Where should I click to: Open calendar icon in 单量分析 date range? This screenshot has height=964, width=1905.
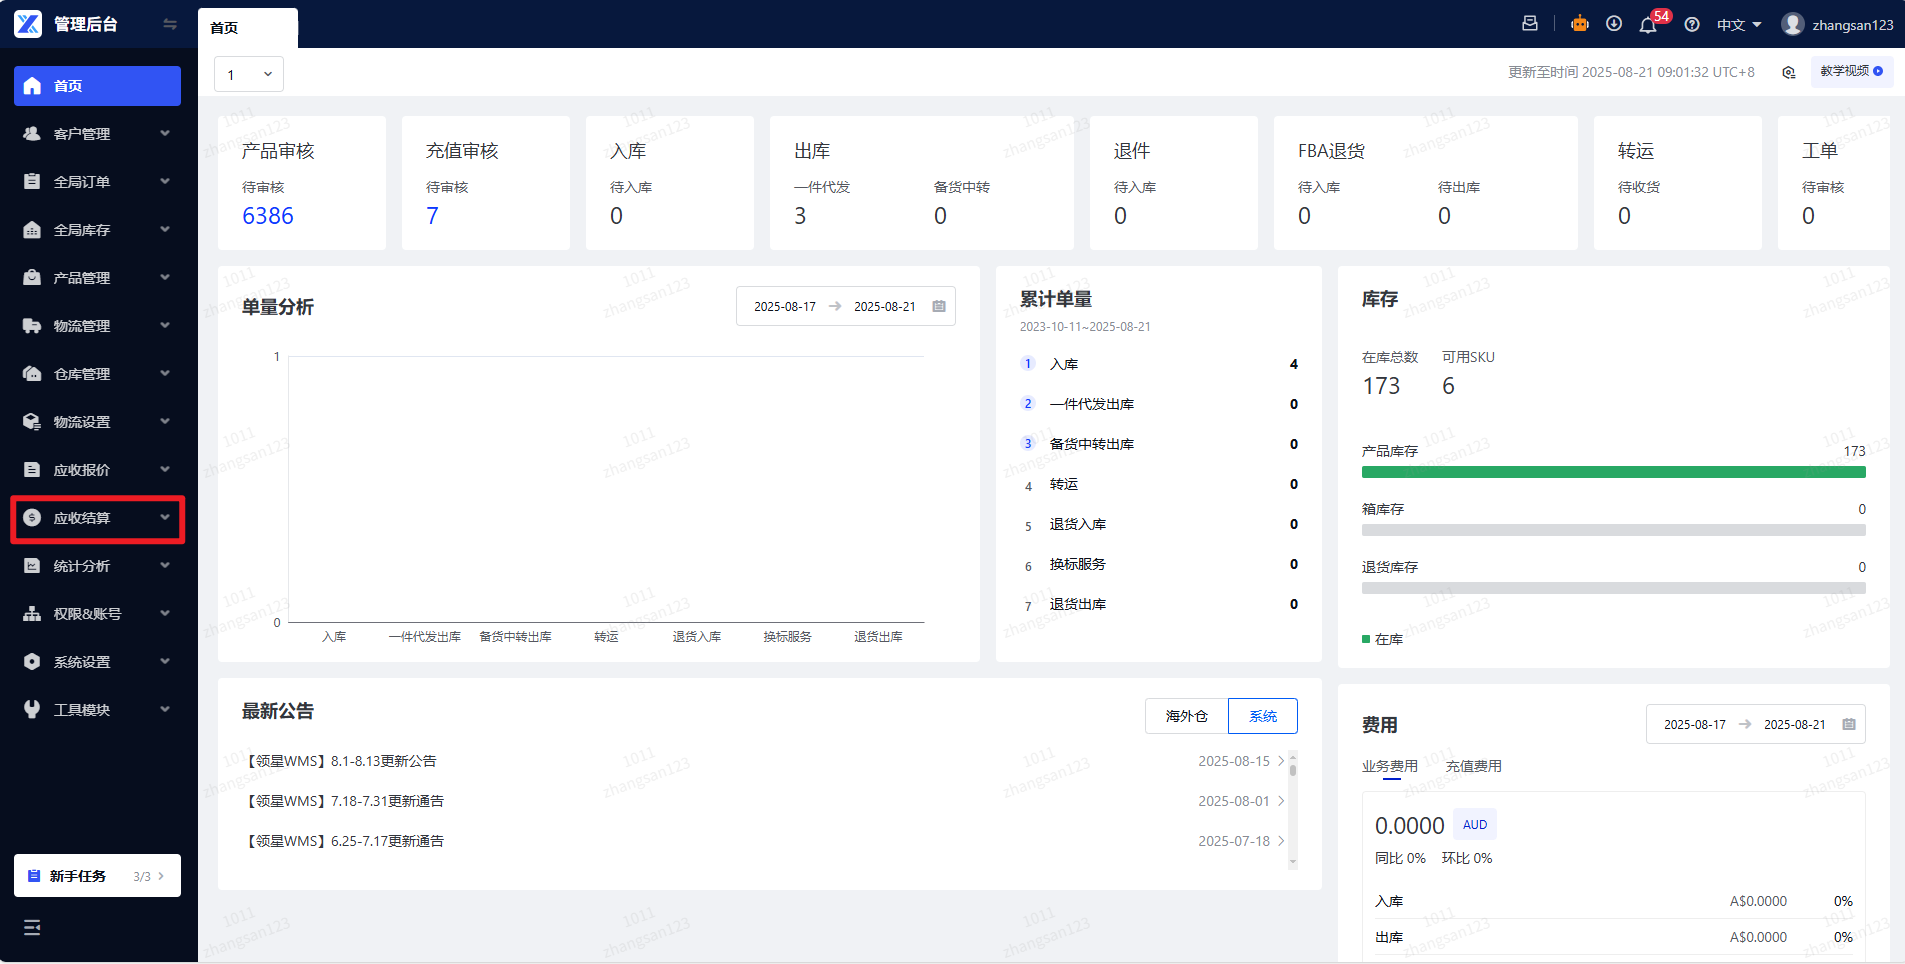(939, 306)
